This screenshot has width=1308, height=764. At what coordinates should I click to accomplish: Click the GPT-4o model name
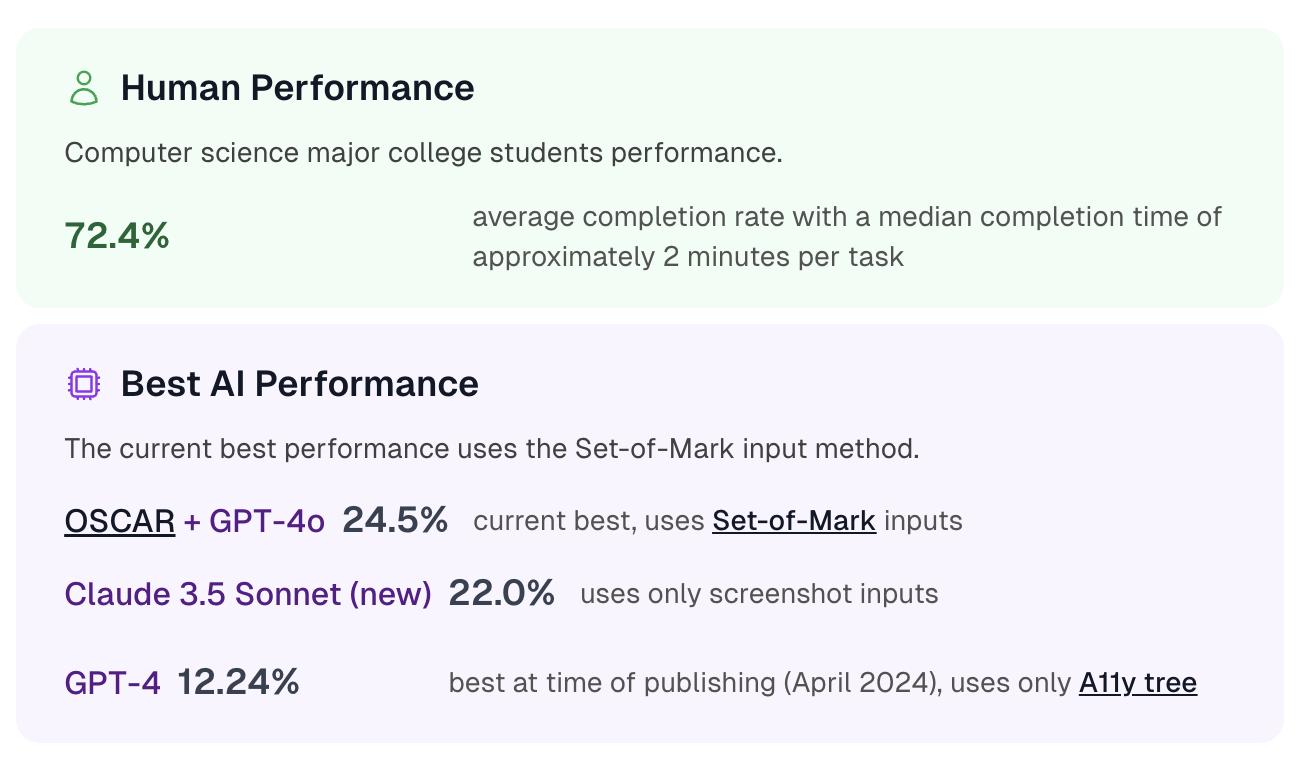[267, 521]
